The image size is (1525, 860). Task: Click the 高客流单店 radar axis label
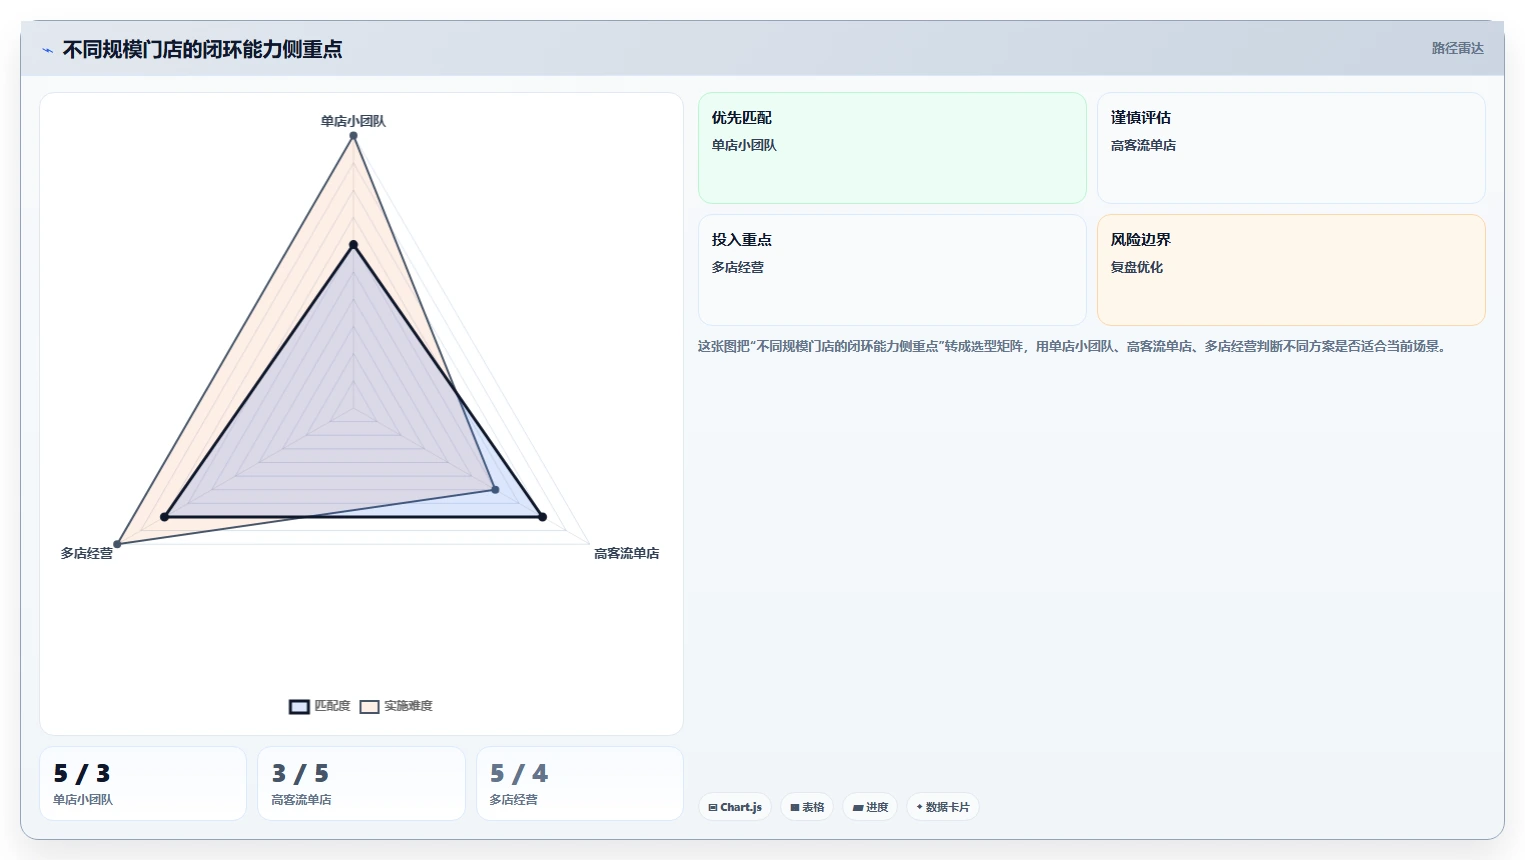click(626, 553)
